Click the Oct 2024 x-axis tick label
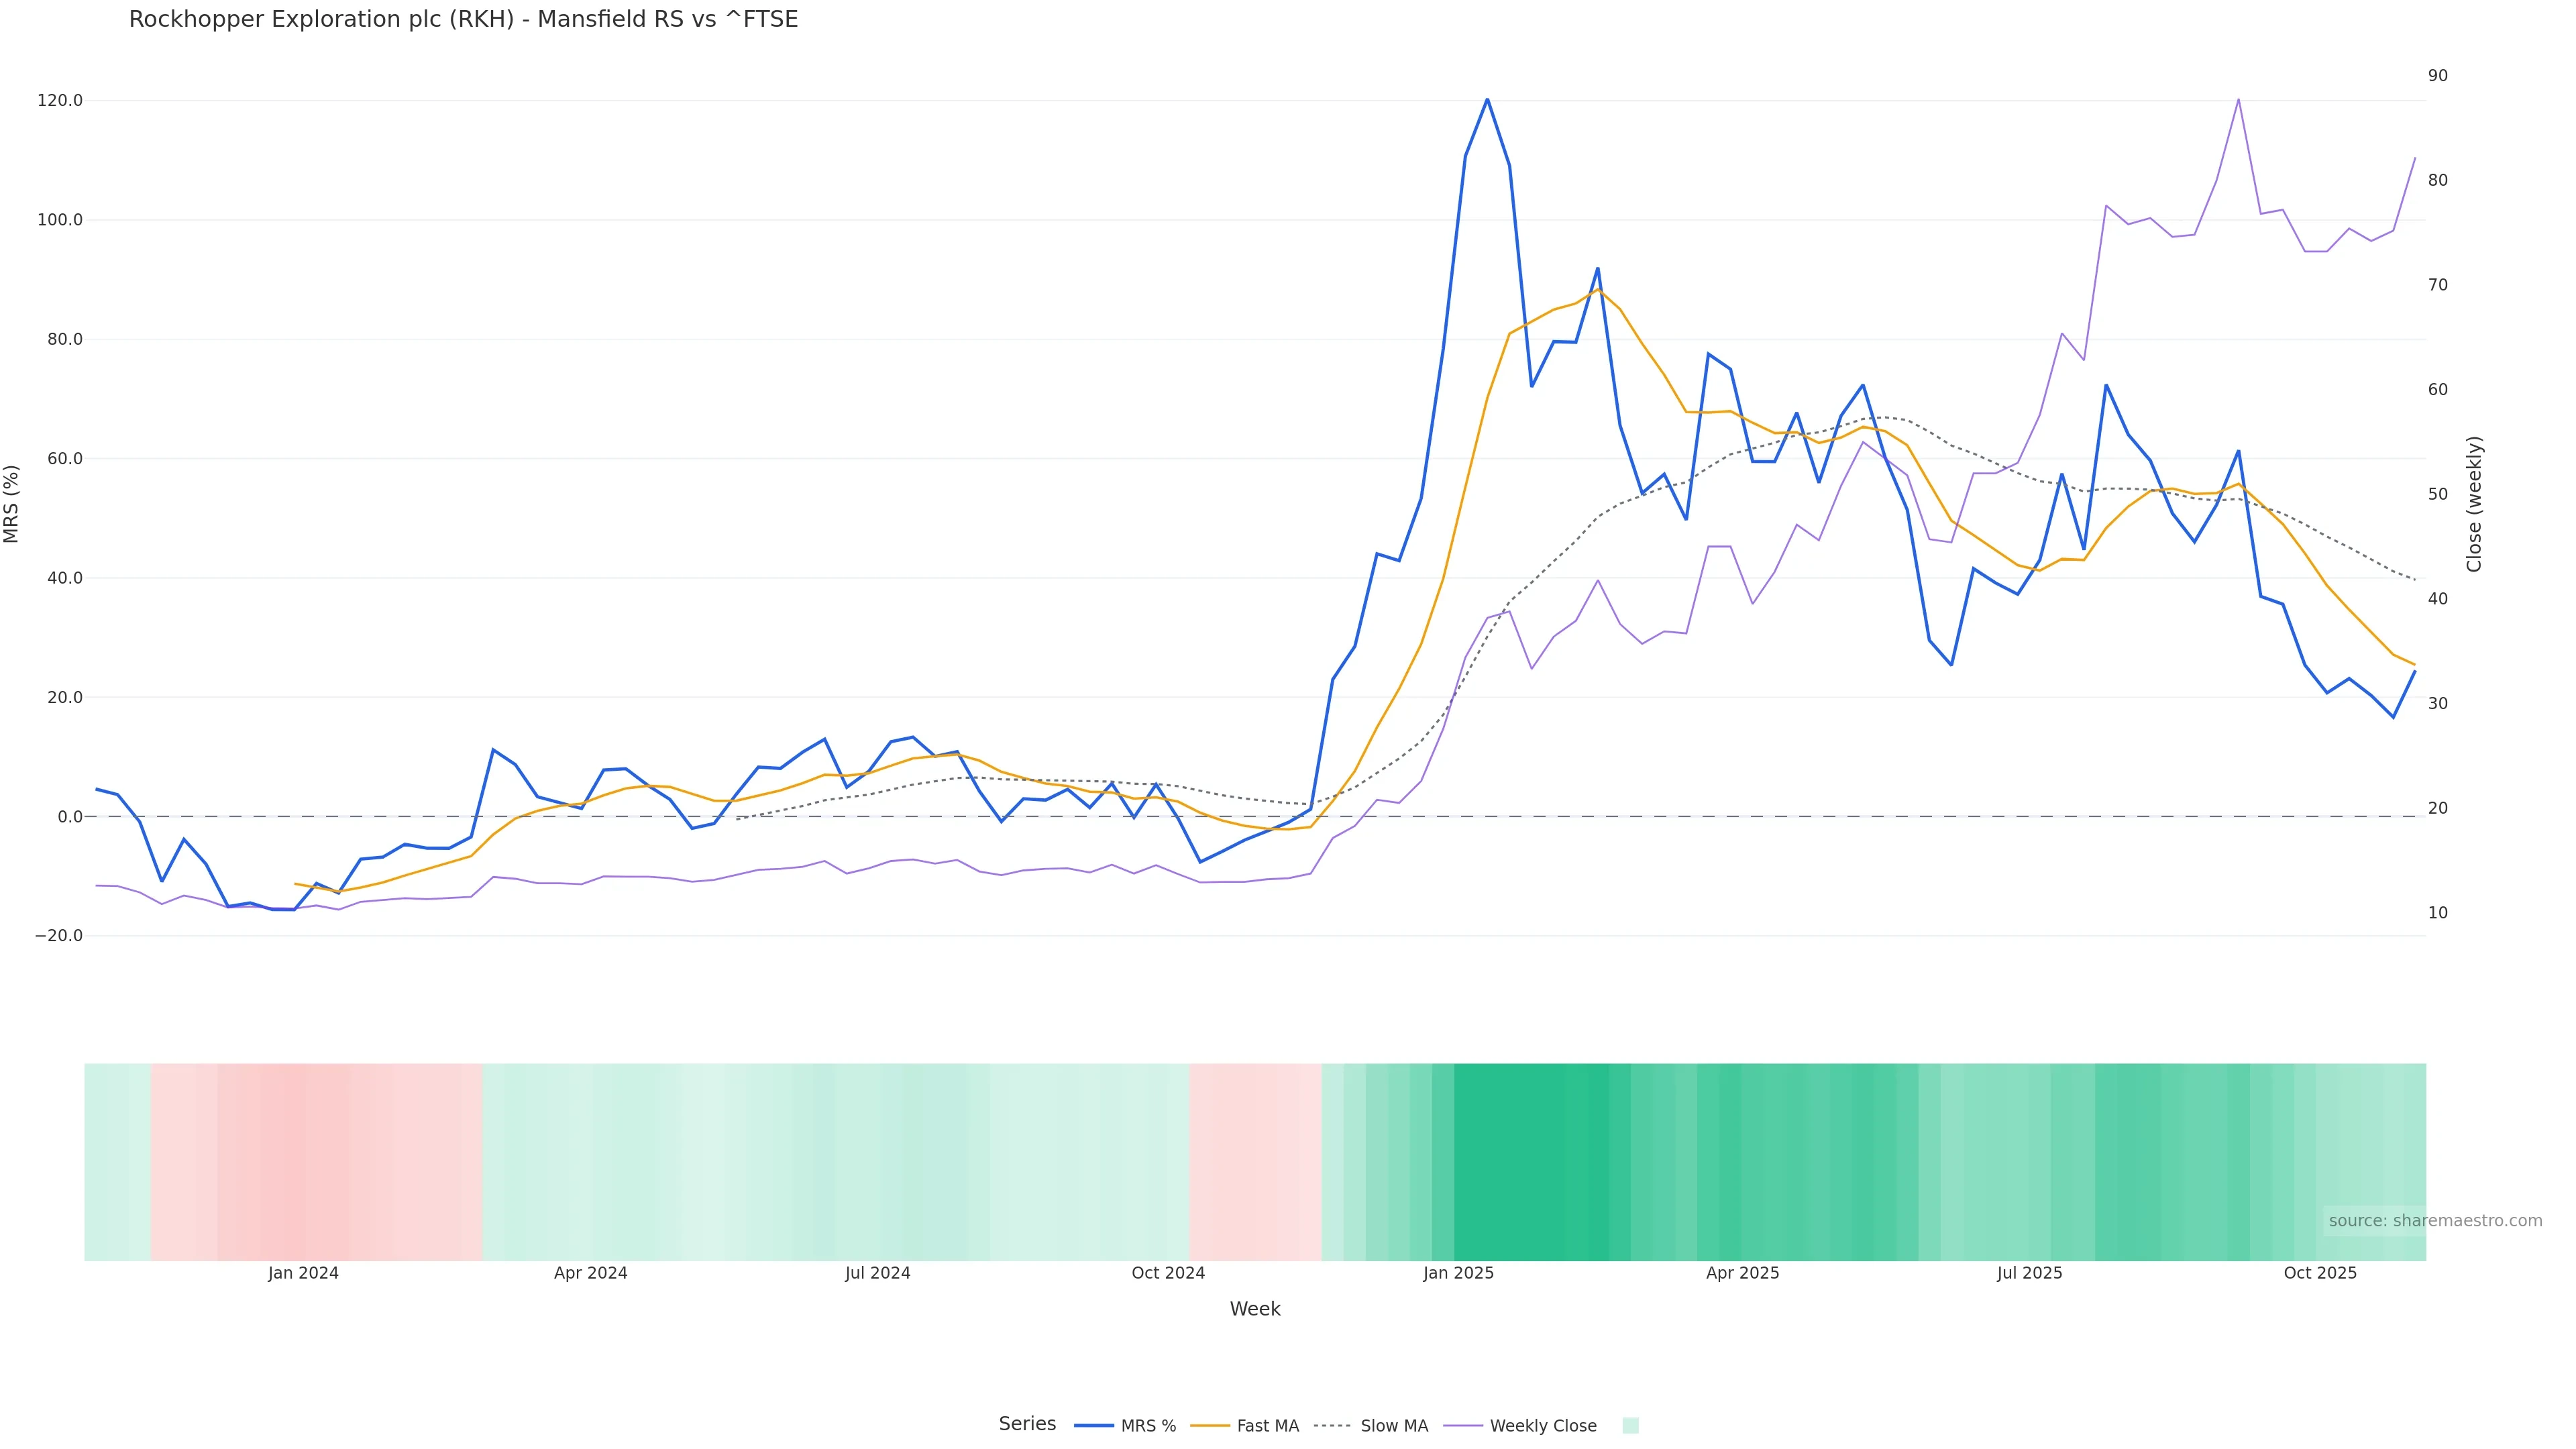 click(1168, 1274)
